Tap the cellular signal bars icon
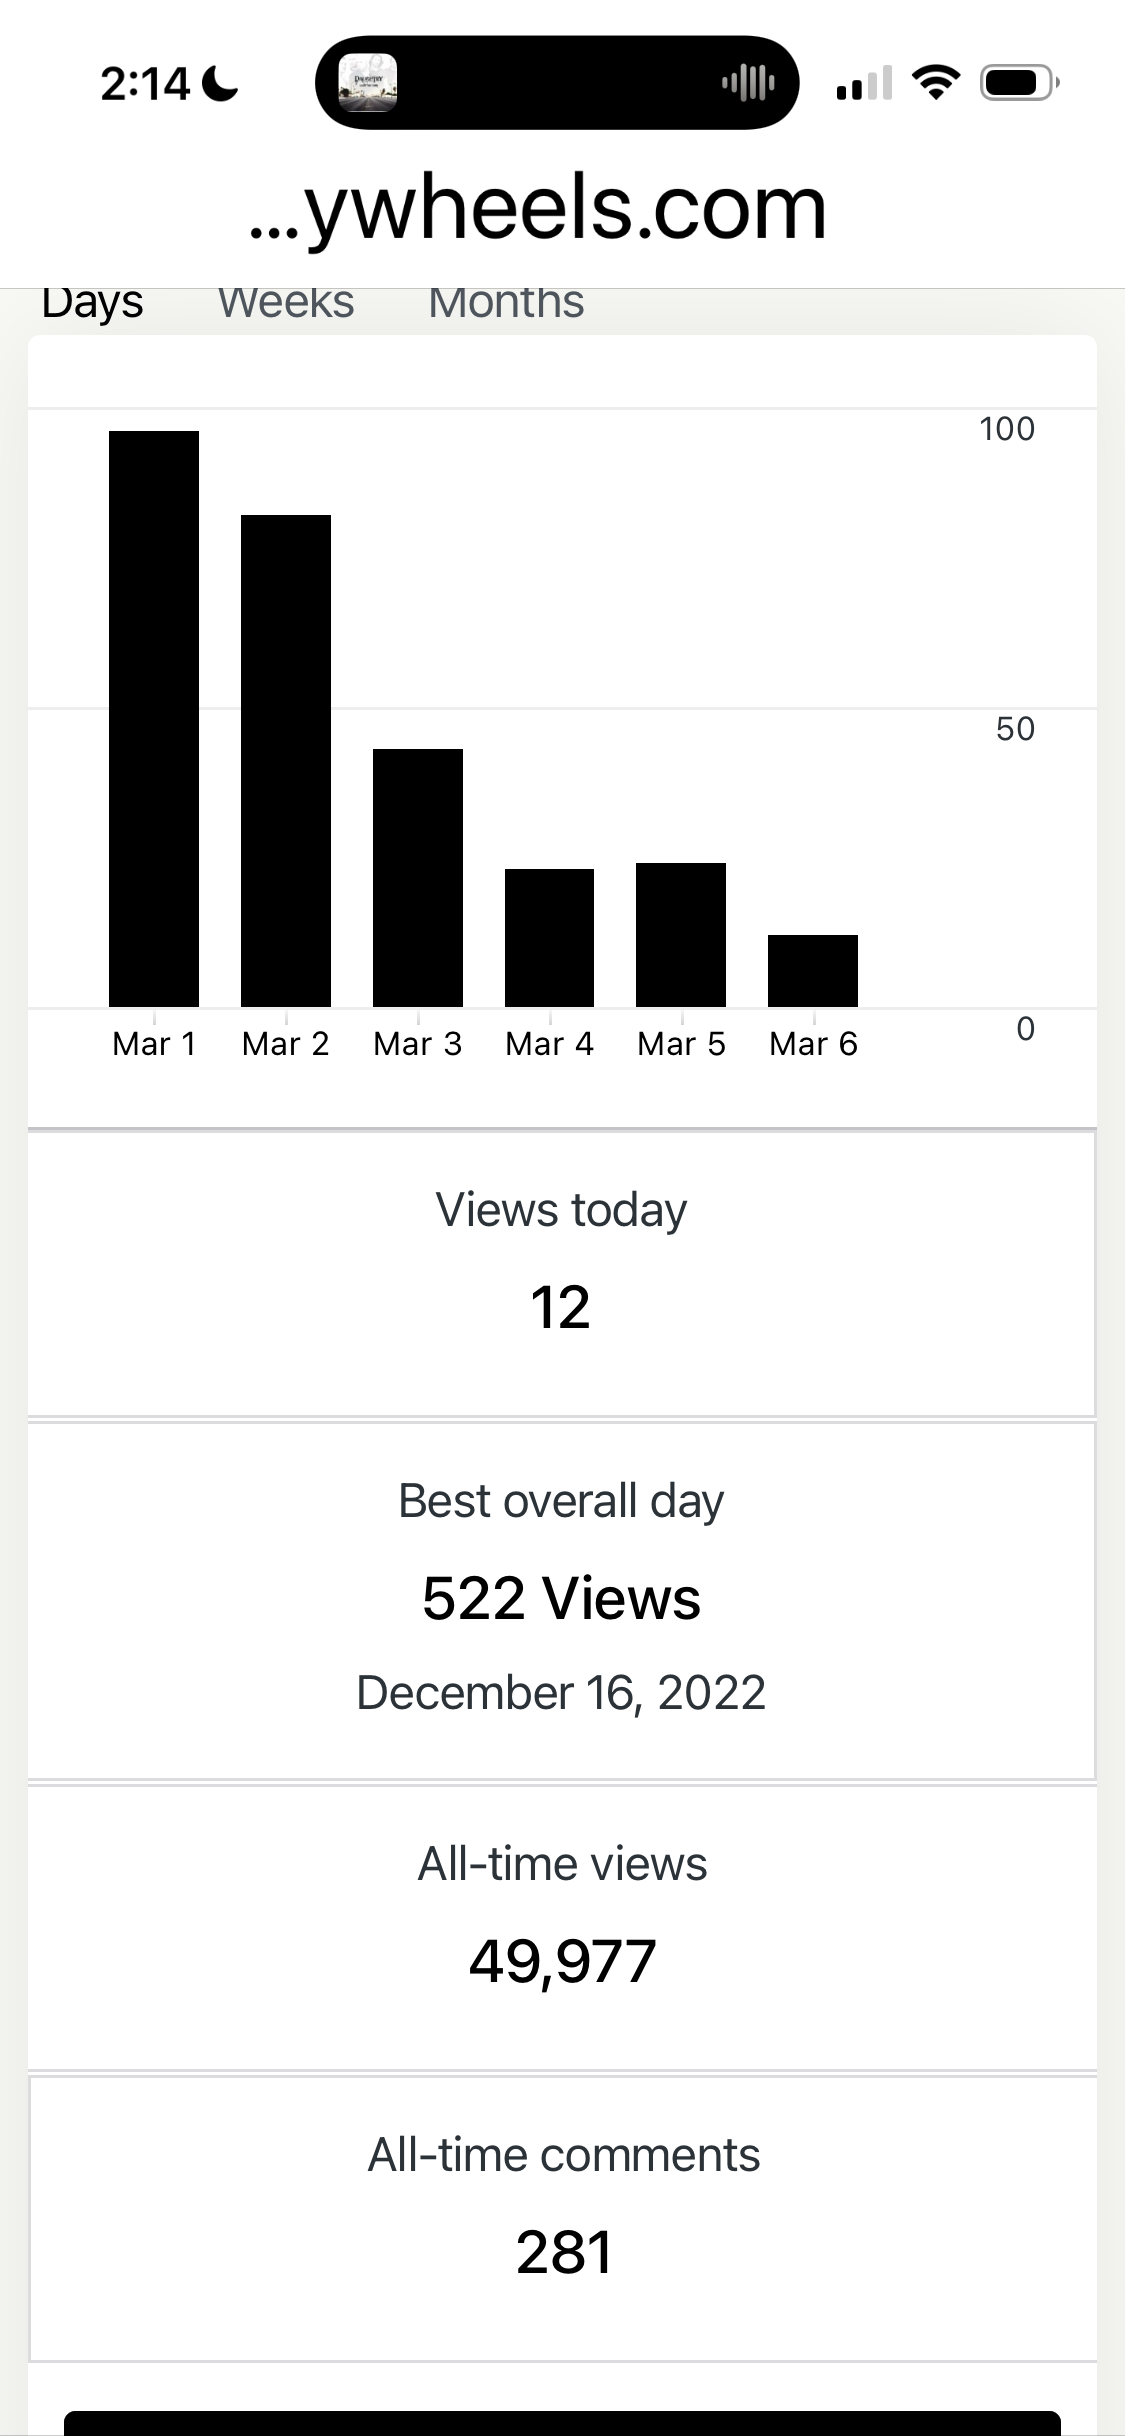 864,84
